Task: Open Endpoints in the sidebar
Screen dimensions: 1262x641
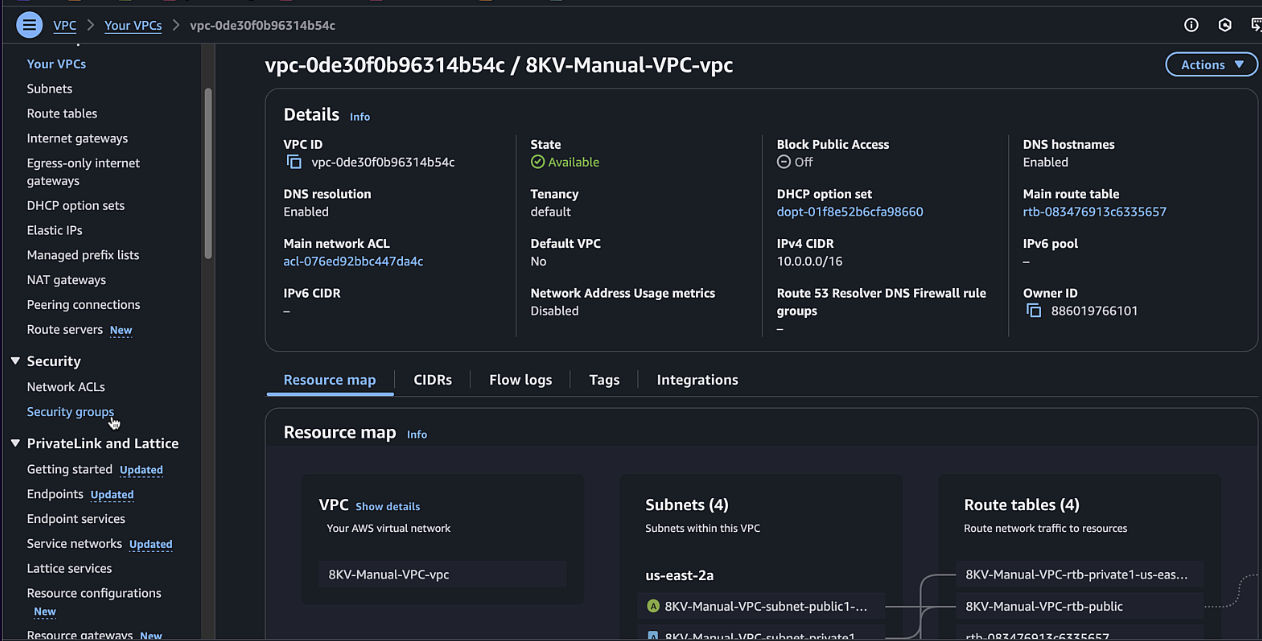Action: tap(55, 494)
